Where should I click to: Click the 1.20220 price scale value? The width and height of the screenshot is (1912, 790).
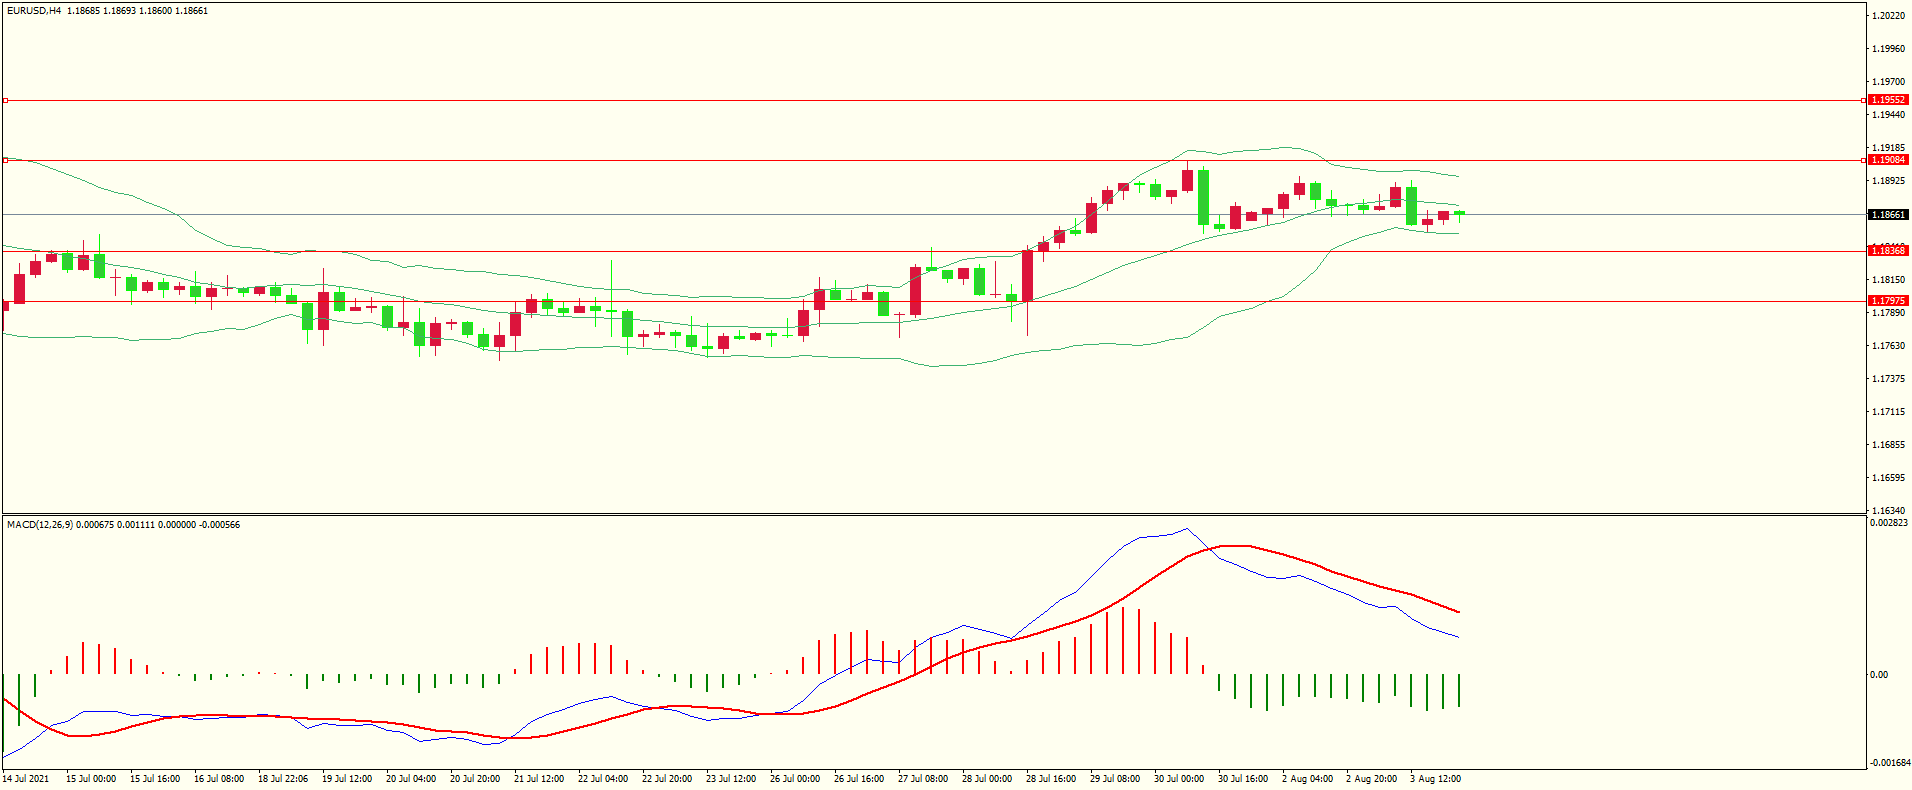[x=1888, y=16]
